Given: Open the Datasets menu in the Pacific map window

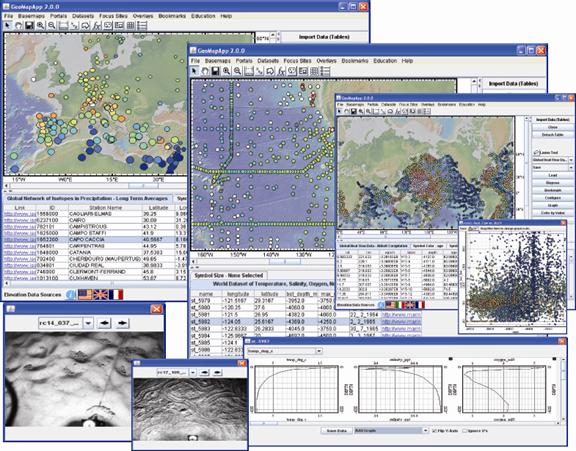Looking at the screenshot, I should click(268, 61).
